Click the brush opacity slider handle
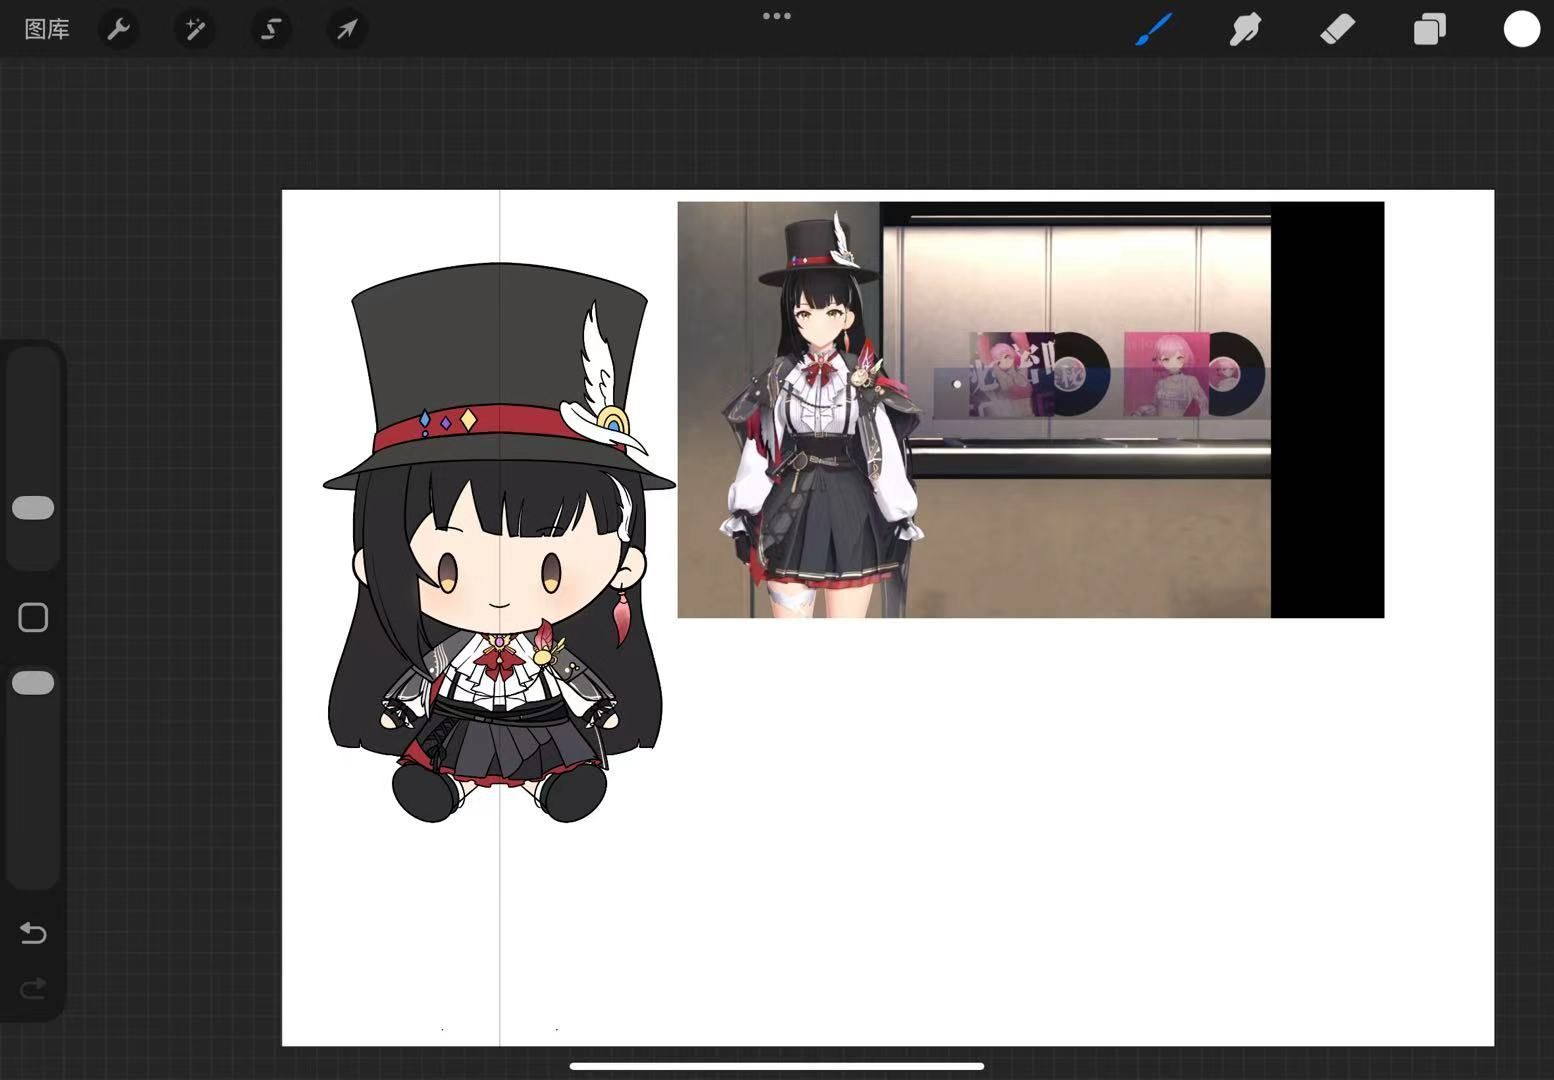This screenshot has width=1554, height=1080. 33,683
